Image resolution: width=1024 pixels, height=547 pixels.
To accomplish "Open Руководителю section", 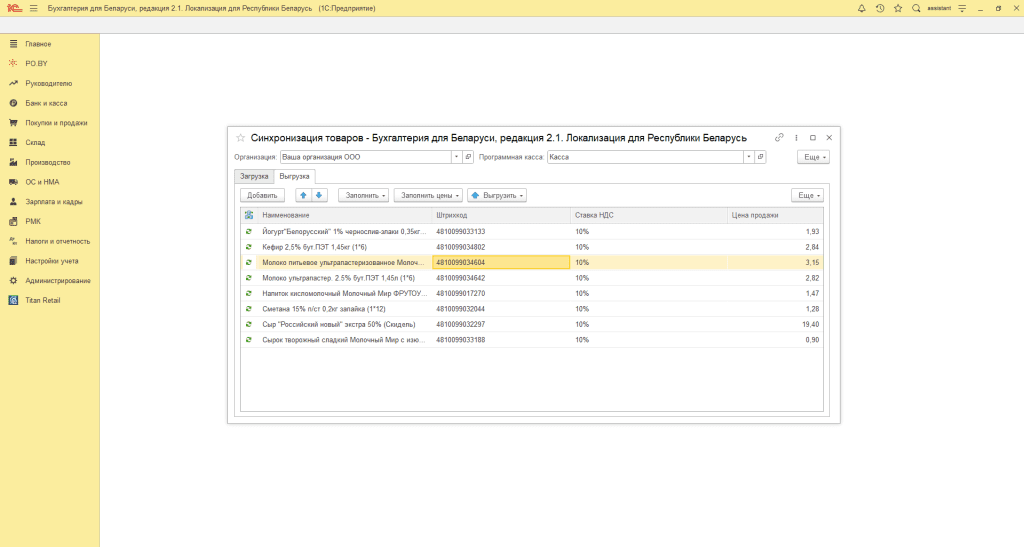I will (50, 84).
